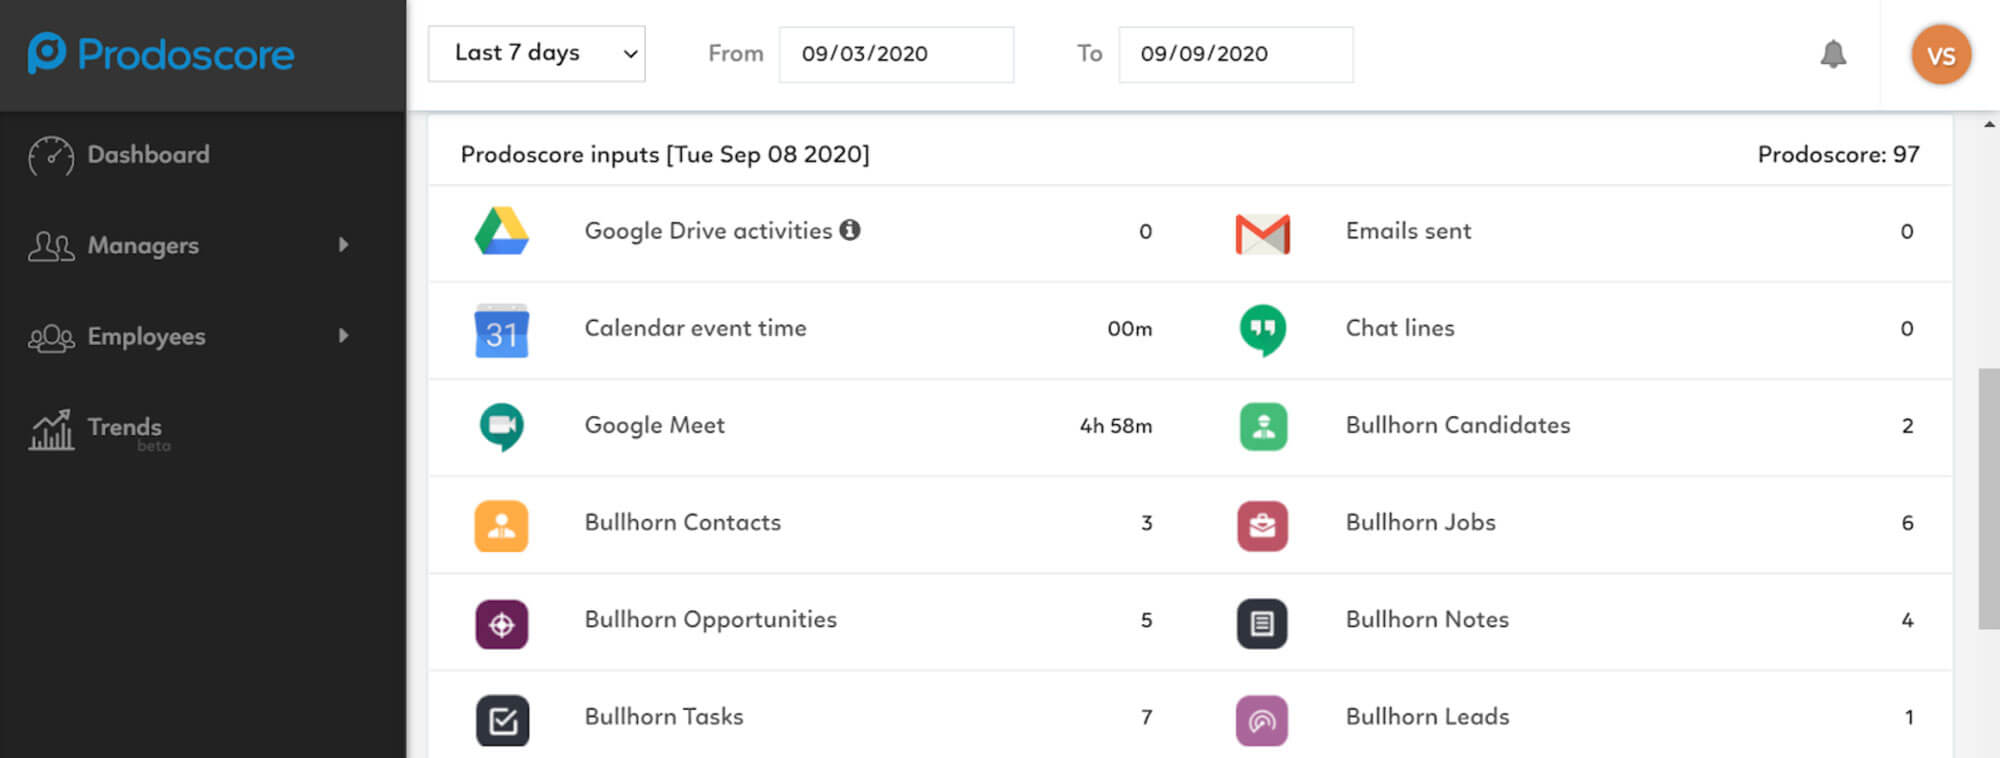Click Bullhorn Tasks label
Viewport: 2000px width, 758px height.
[664, 715]
